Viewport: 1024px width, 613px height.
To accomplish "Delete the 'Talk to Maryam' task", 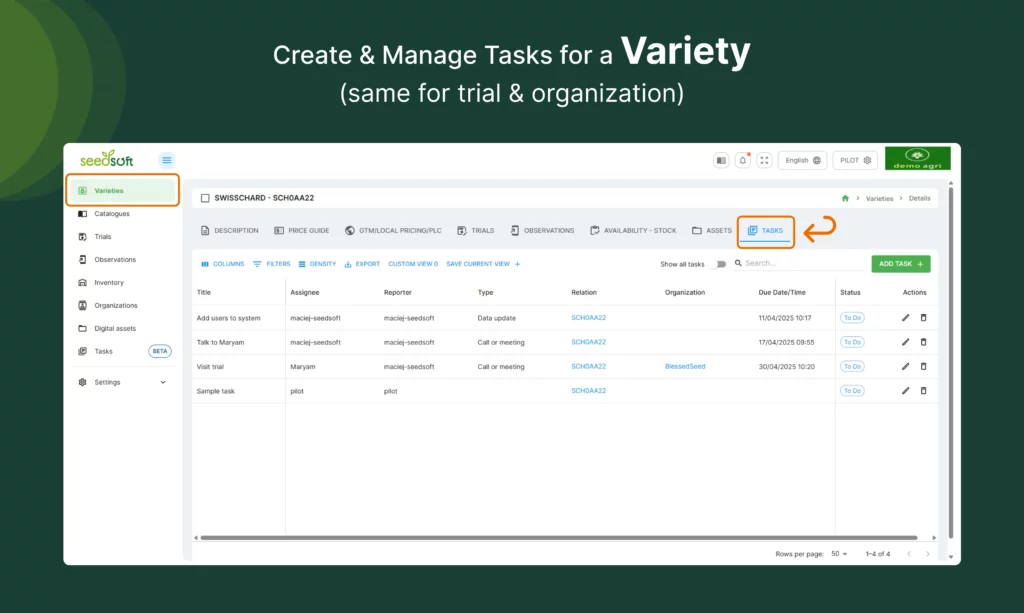I will [923, 342].
